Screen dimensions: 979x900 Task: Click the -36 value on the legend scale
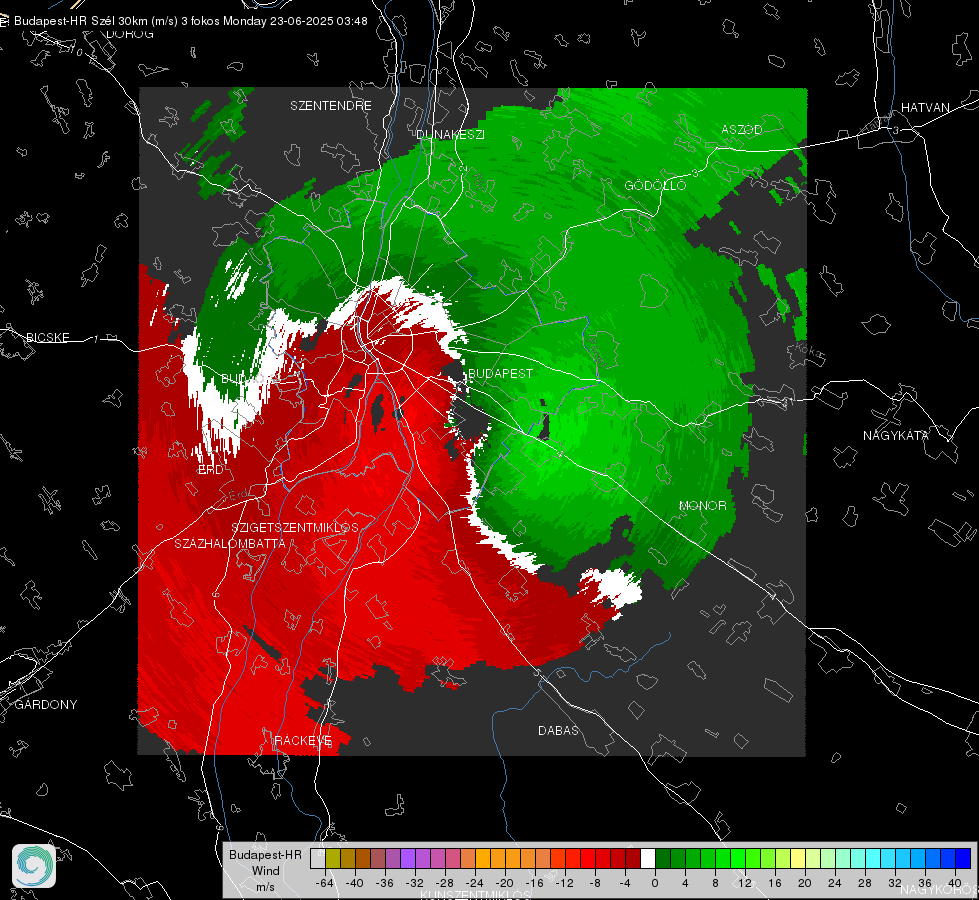click(x=385, y=883)
